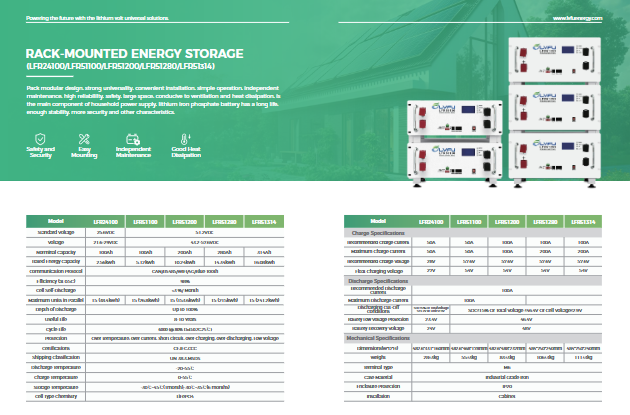630x415 pixels.
Task: Click the 'up to 100%' depth of discharge value
Action: 185,309
